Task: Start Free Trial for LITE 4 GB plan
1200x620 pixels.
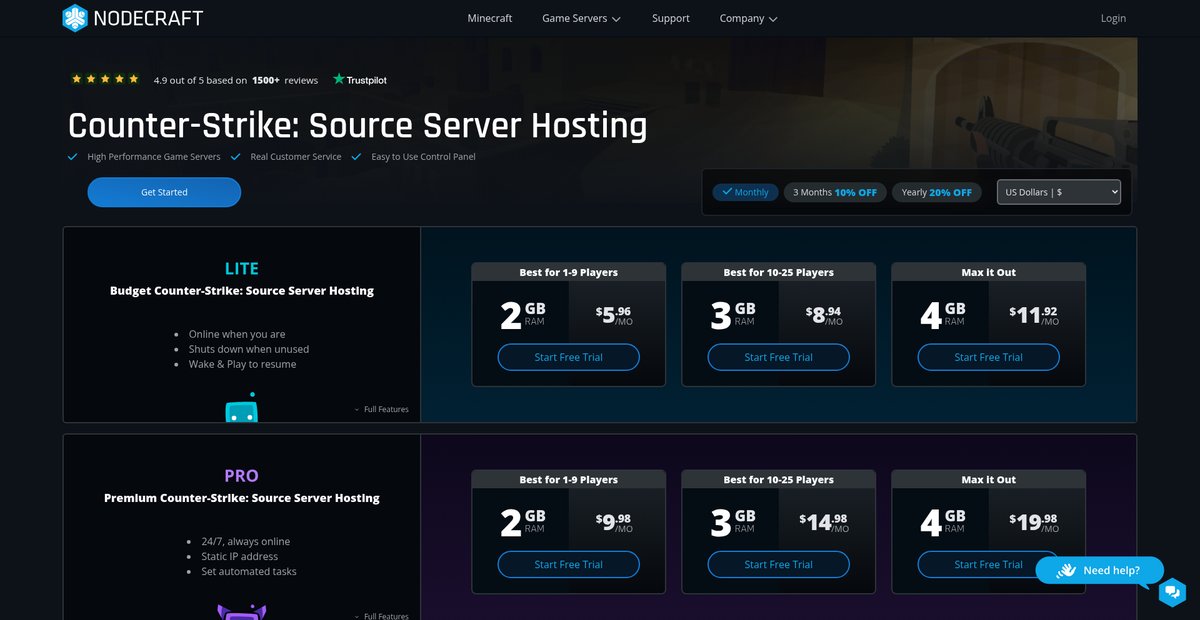Action: [989, 357]
